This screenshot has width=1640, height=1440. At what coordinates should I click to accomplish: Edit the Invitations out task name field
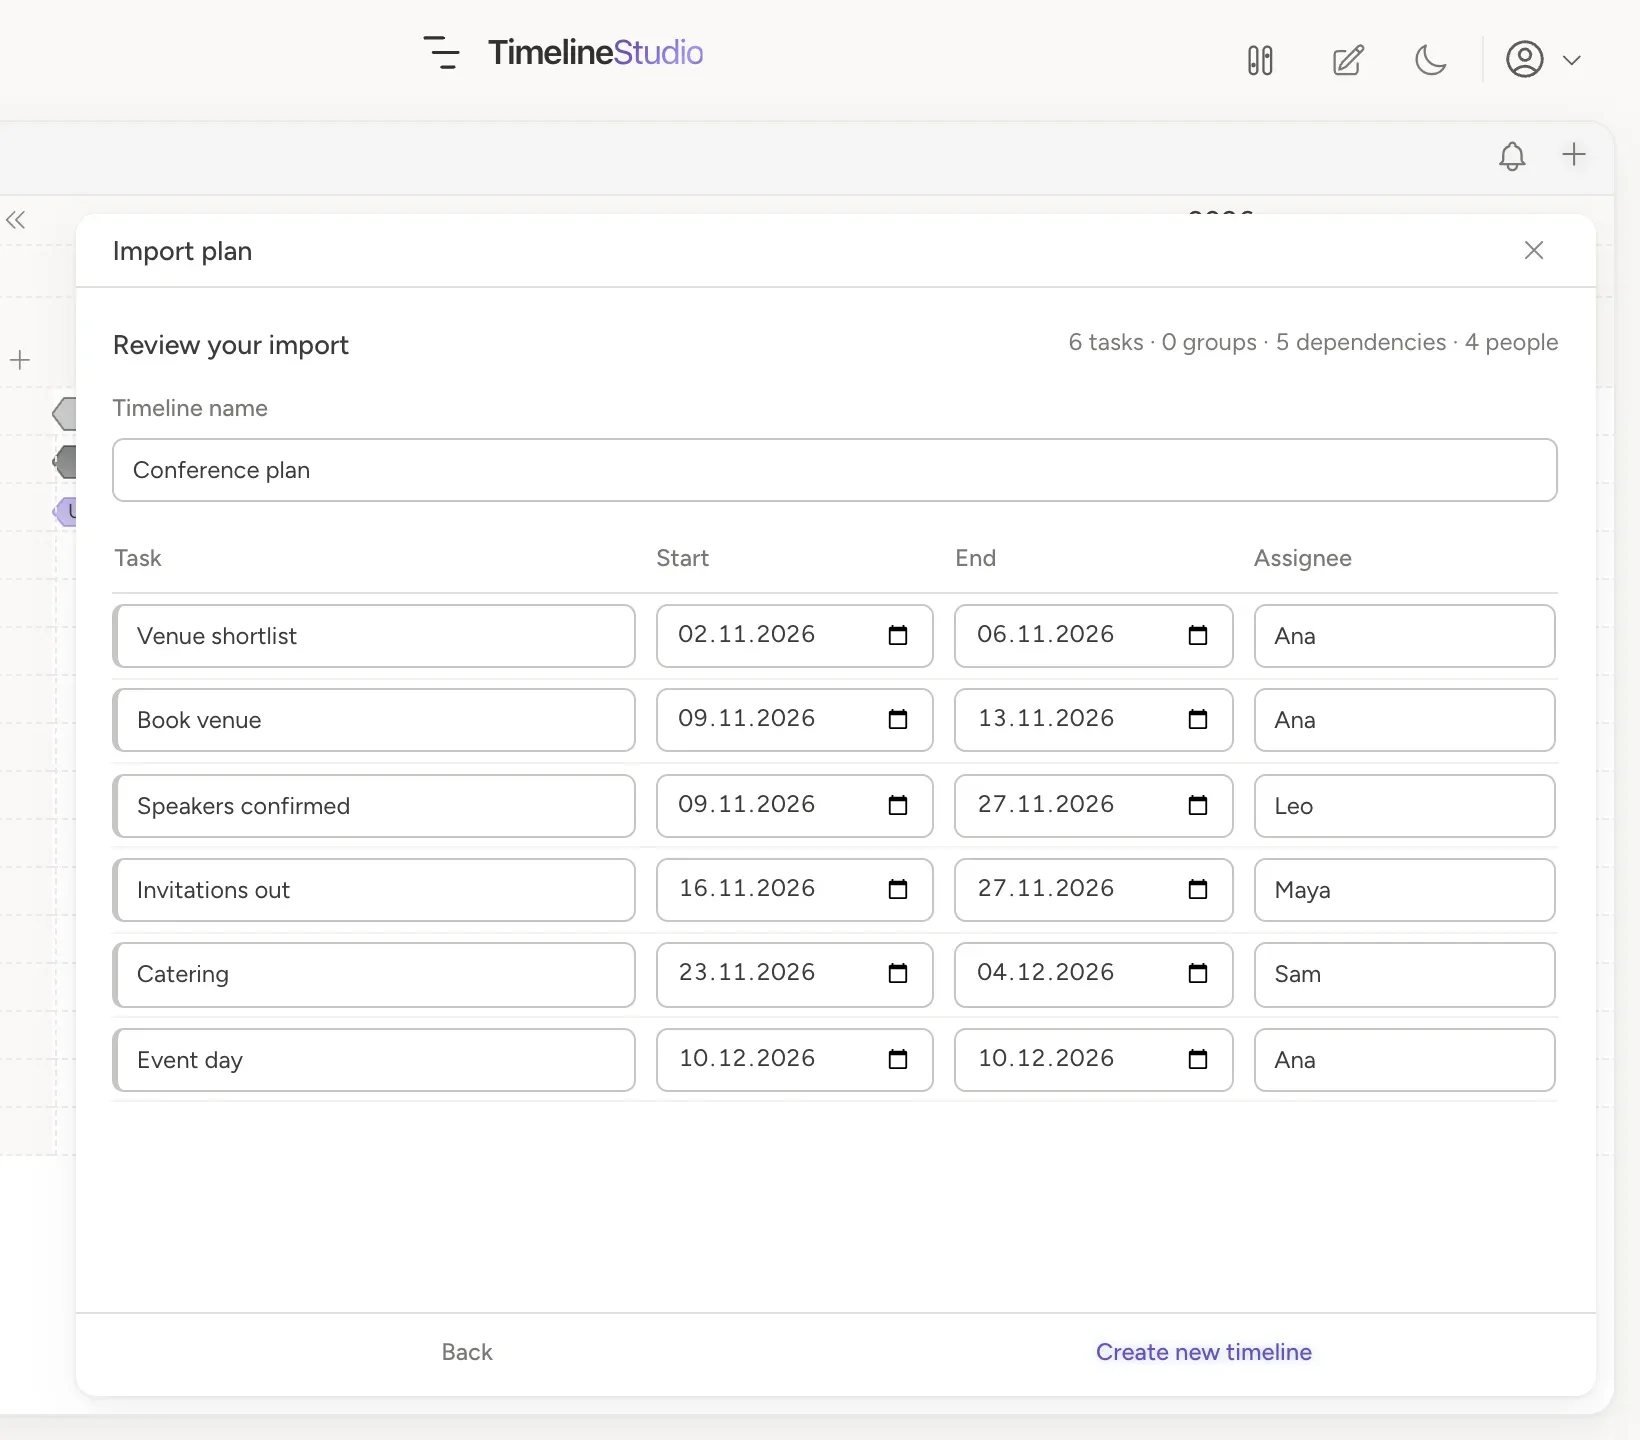pos(374,890)
